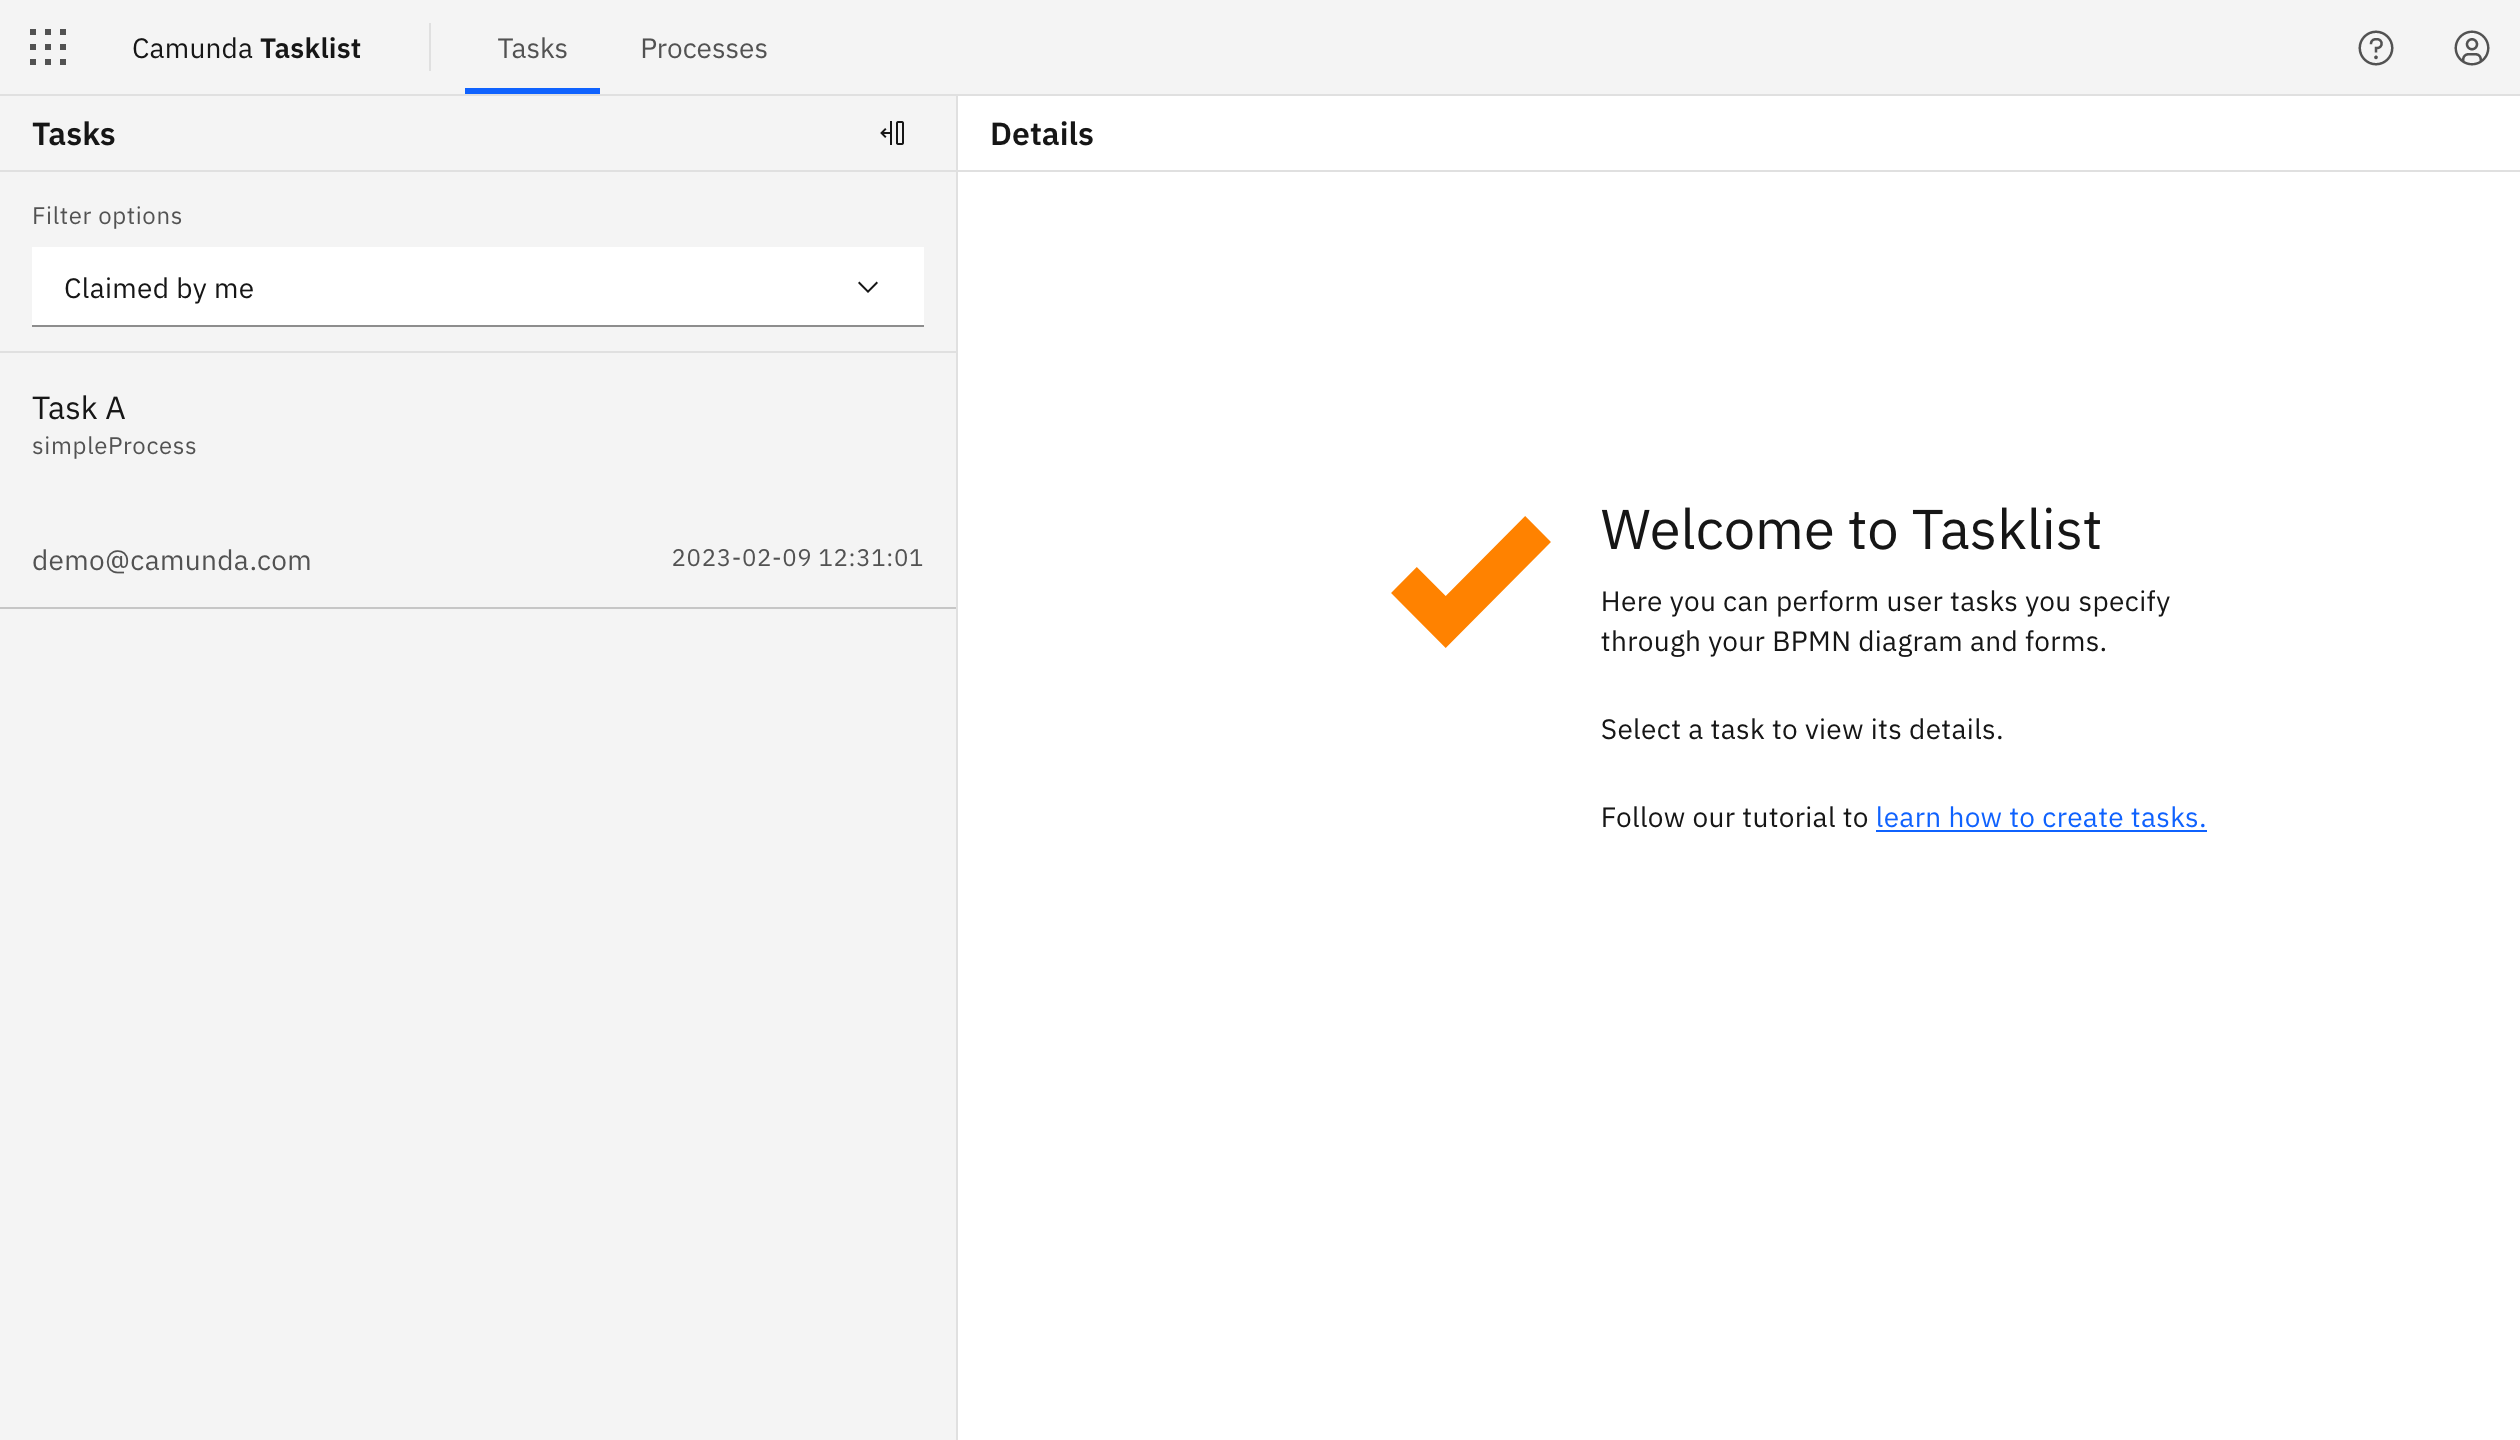2520x1440 pixels.
Task: Select the Tasks tab
Action: [531, 48]
